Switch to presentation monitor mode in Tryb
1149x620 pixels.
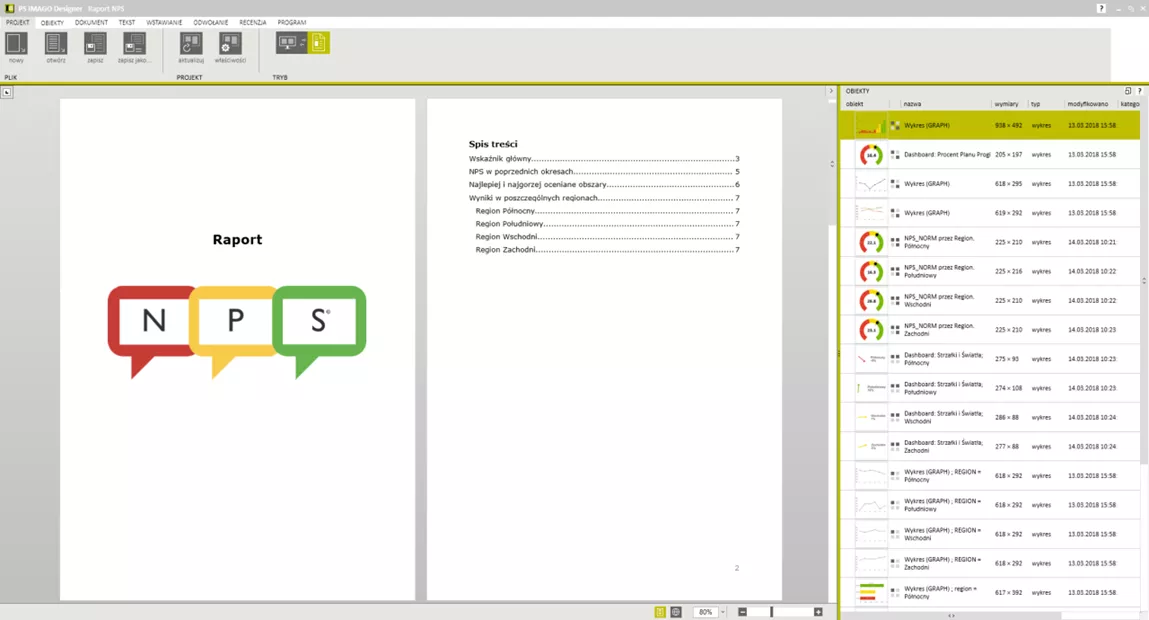pyautogui.click(x=289, y=43)
